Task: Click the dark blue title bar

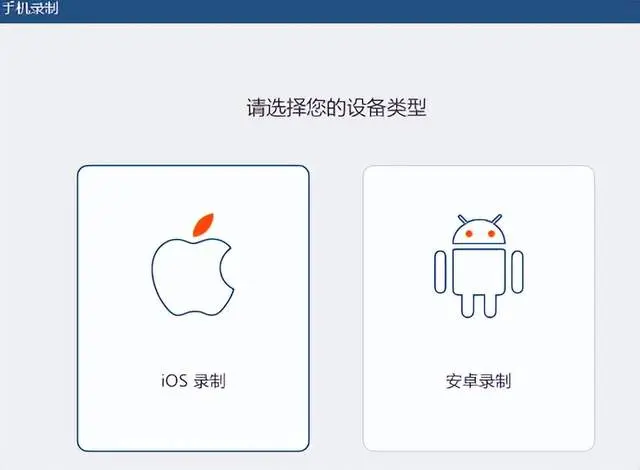Action: 320,11
